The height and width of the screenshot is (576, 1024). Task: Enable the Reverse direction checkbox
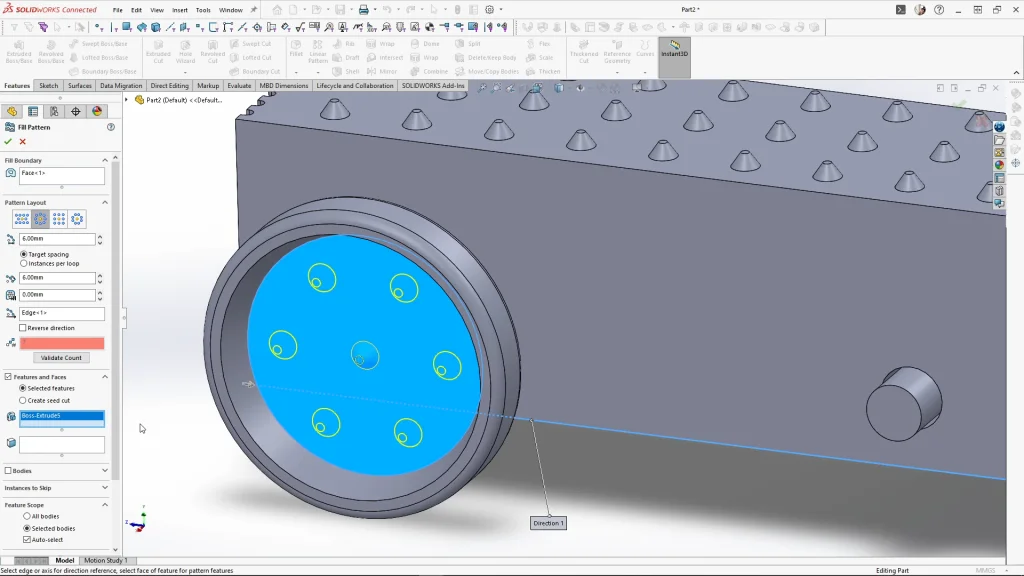pos(23,328)
